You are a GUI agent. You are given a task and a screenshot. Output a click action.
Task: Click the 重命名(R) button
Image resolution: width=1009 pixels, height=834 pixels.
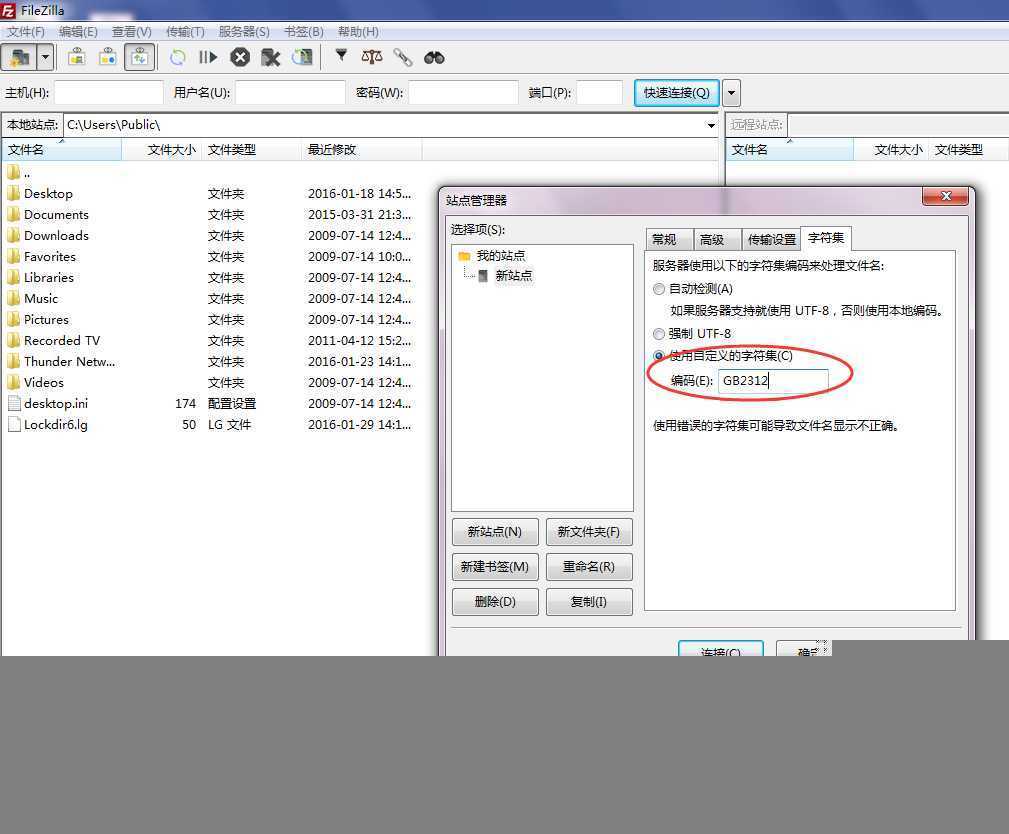tap(589, 566)
